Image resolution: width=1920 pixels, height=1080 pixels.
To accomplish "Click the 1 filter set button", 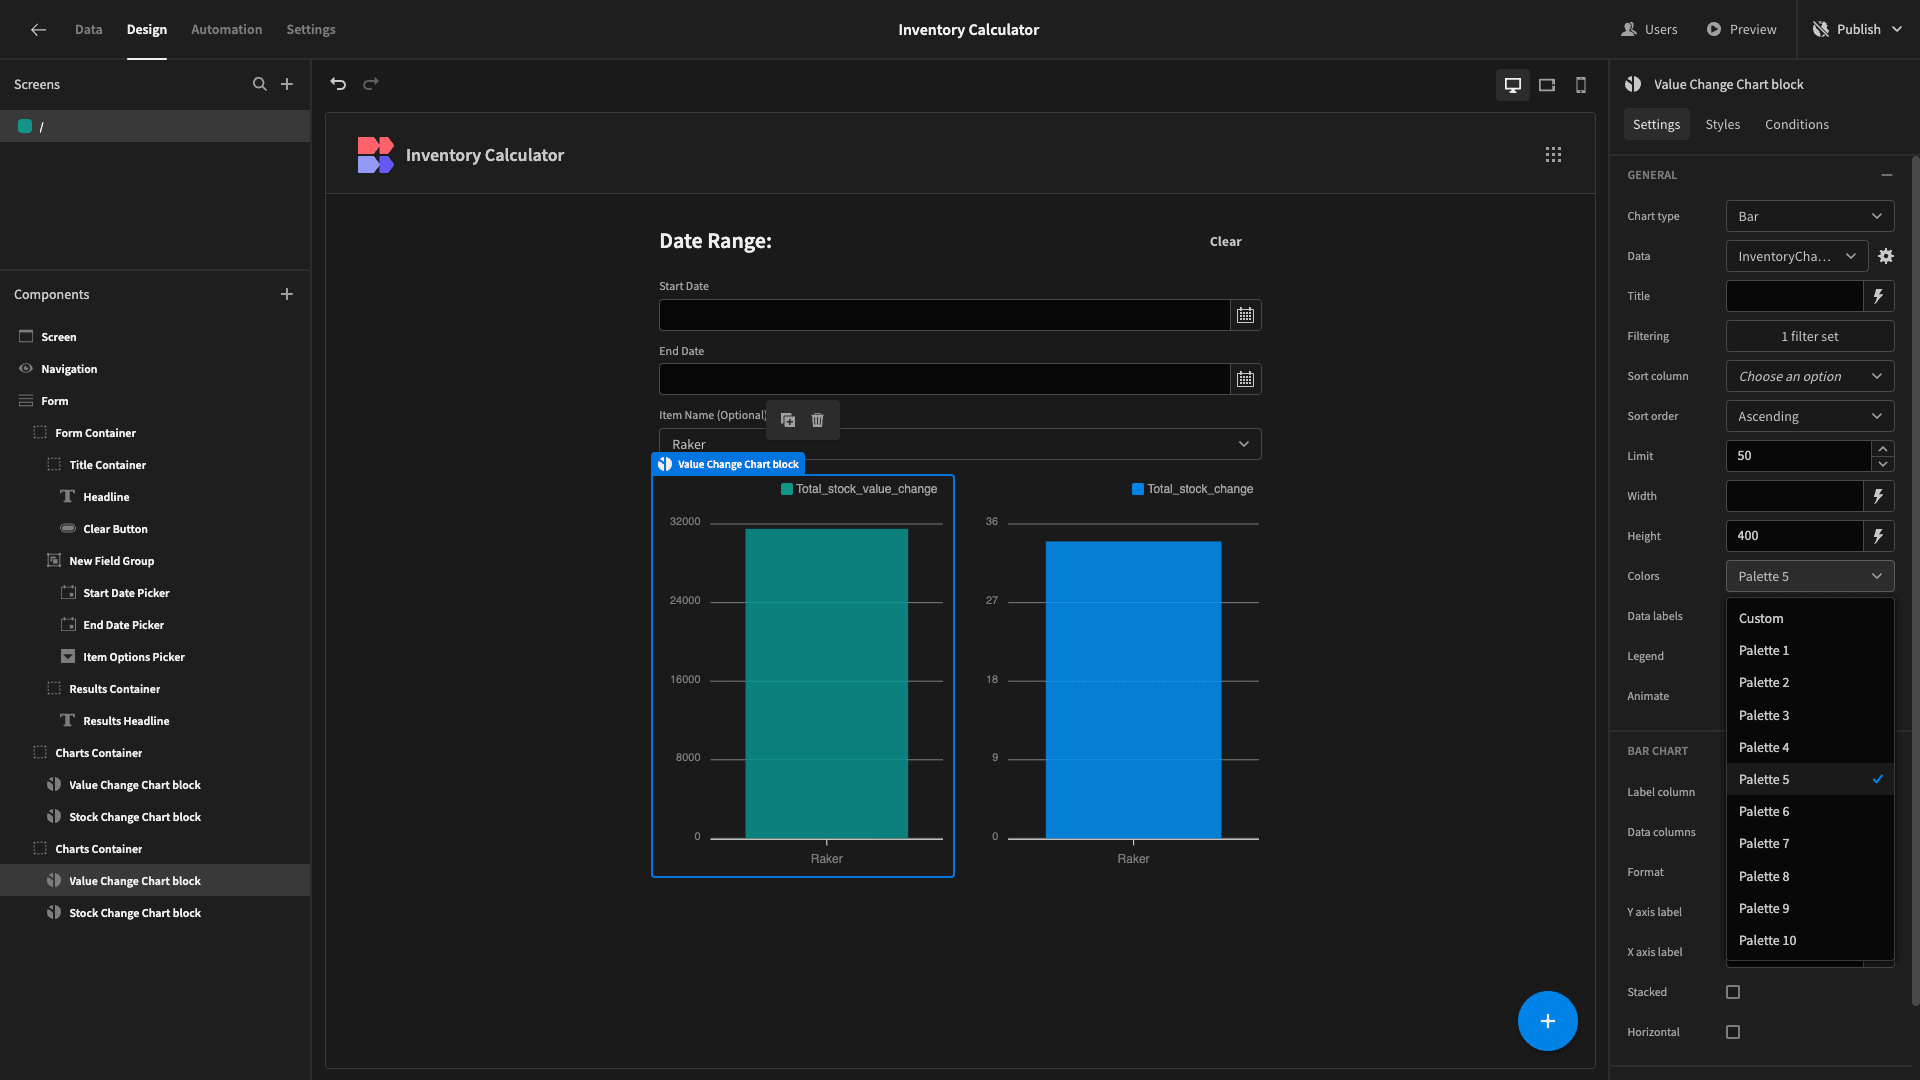I will [x=1810, y=336].
